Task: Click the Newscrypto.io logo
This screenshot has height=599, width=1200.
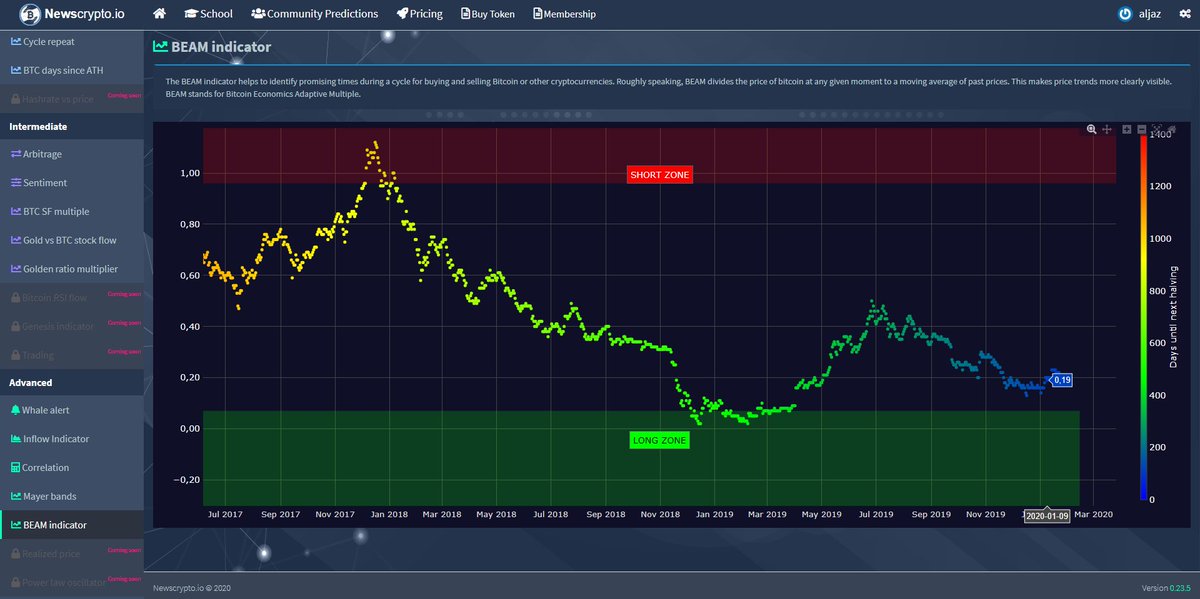Action: [72, 14]
